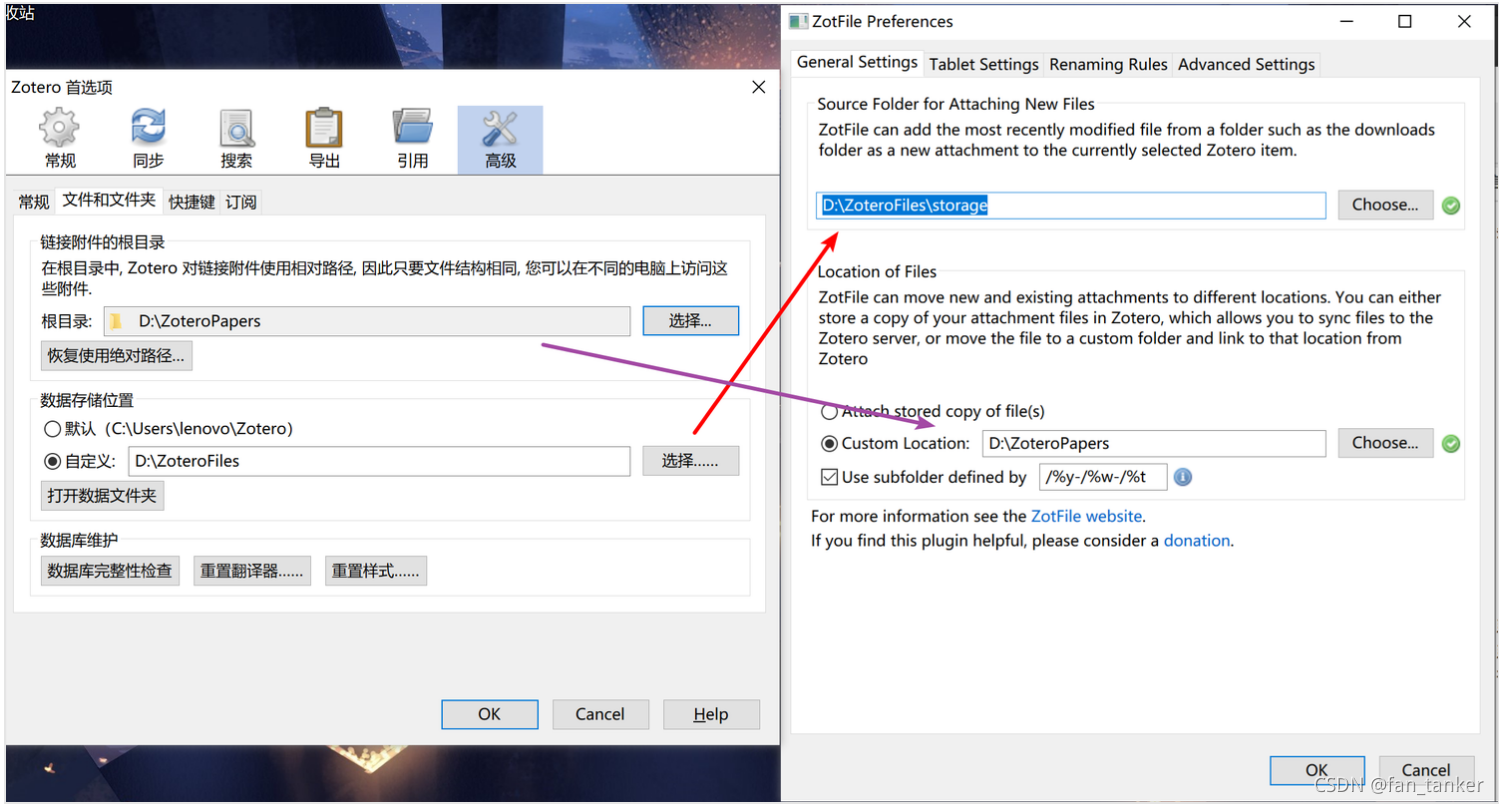Click 选择 button for the root directory
Viewport: 1499px width, 805px height.
690,321
